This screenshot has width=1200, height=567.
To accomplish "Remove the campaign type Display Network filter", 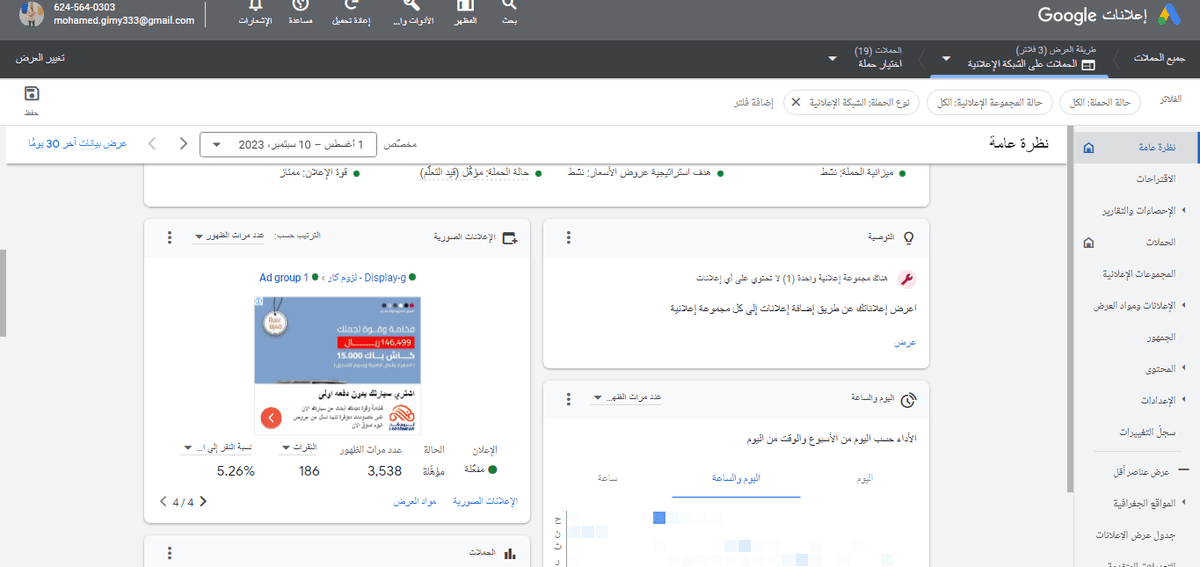I will [x=795, y=102].
